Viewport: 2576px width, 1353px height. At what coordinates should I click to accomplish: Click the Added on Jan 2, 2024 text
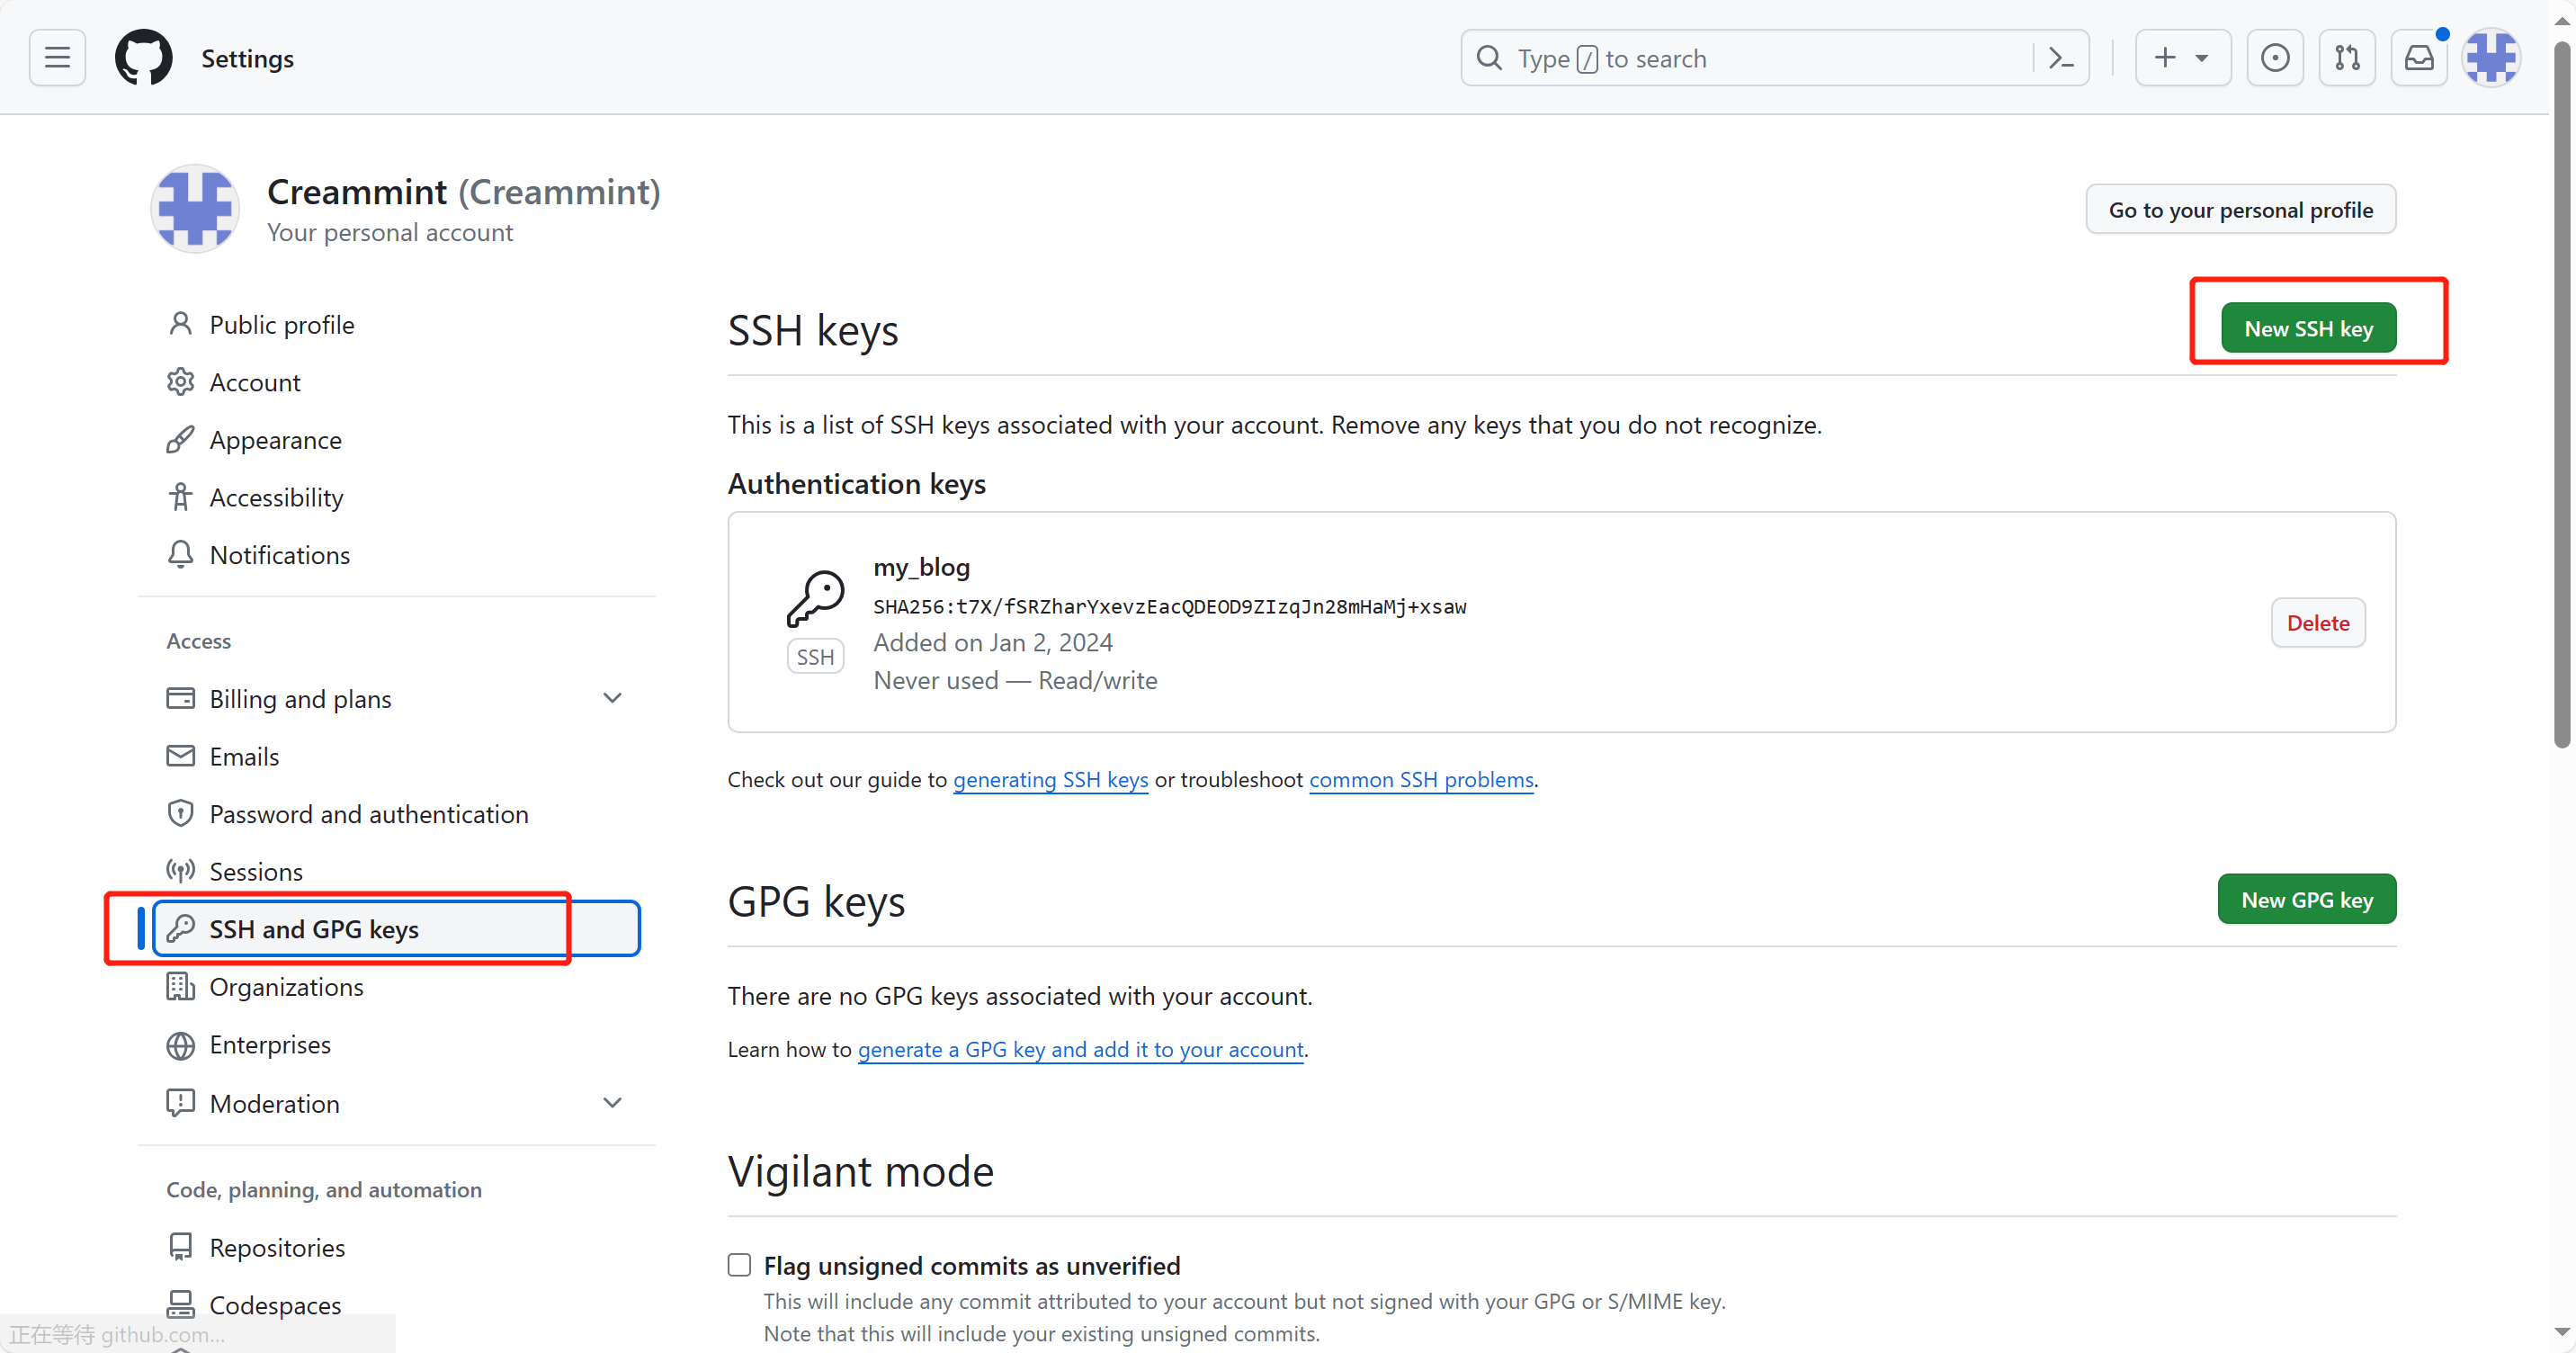993,643
